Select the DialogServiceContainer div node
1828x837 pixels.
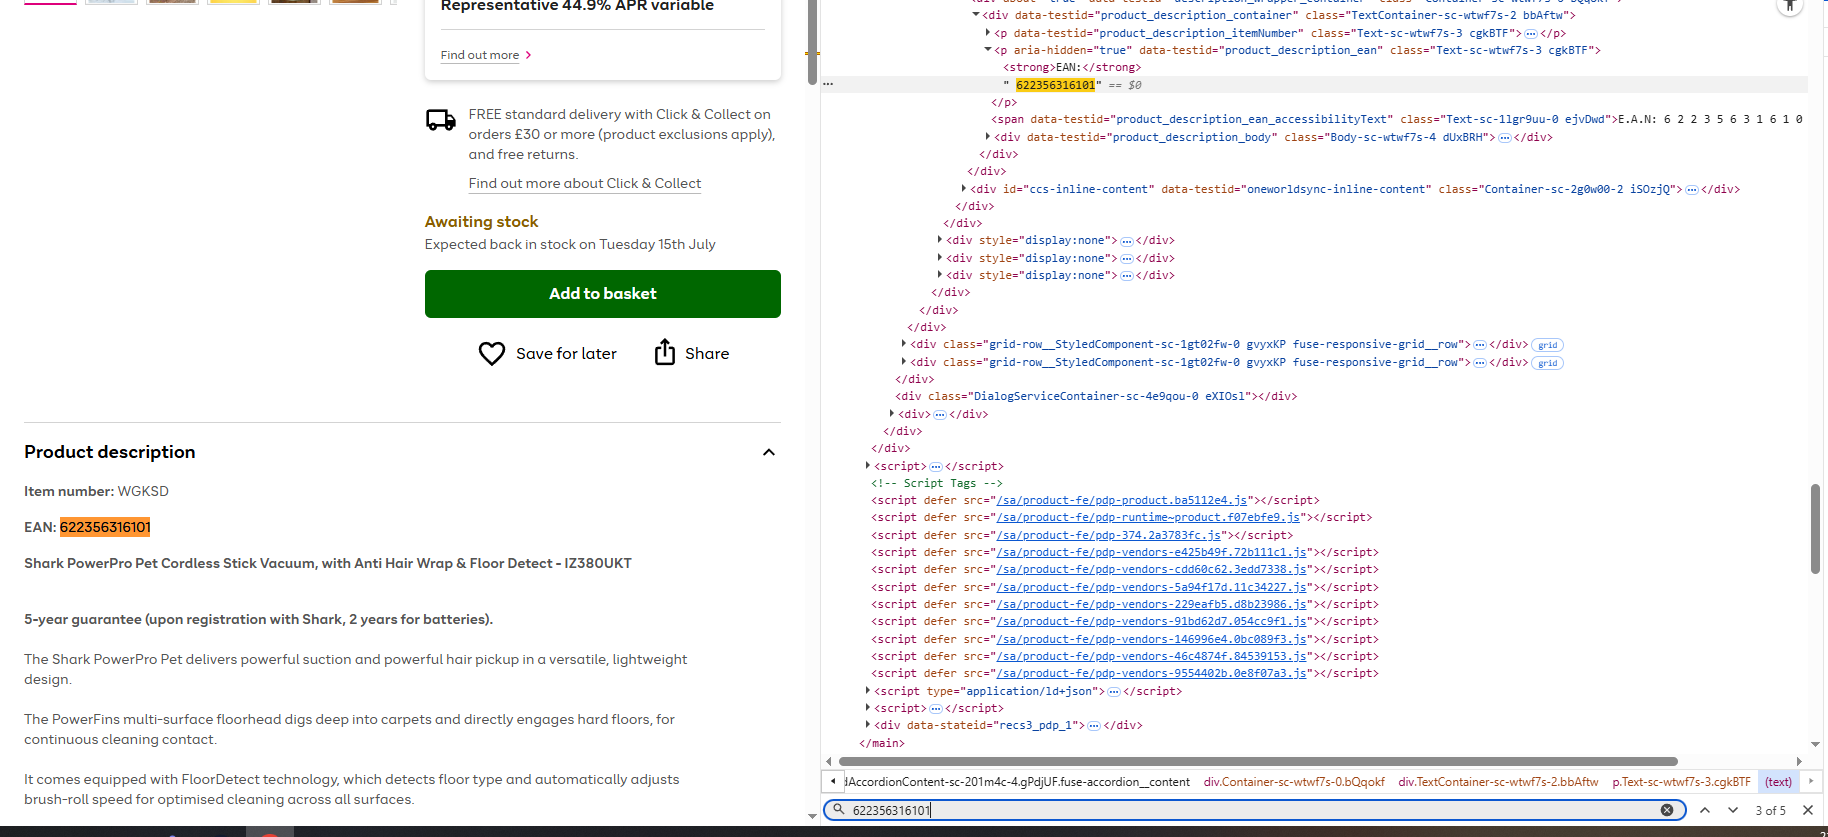pos(1096,396)
